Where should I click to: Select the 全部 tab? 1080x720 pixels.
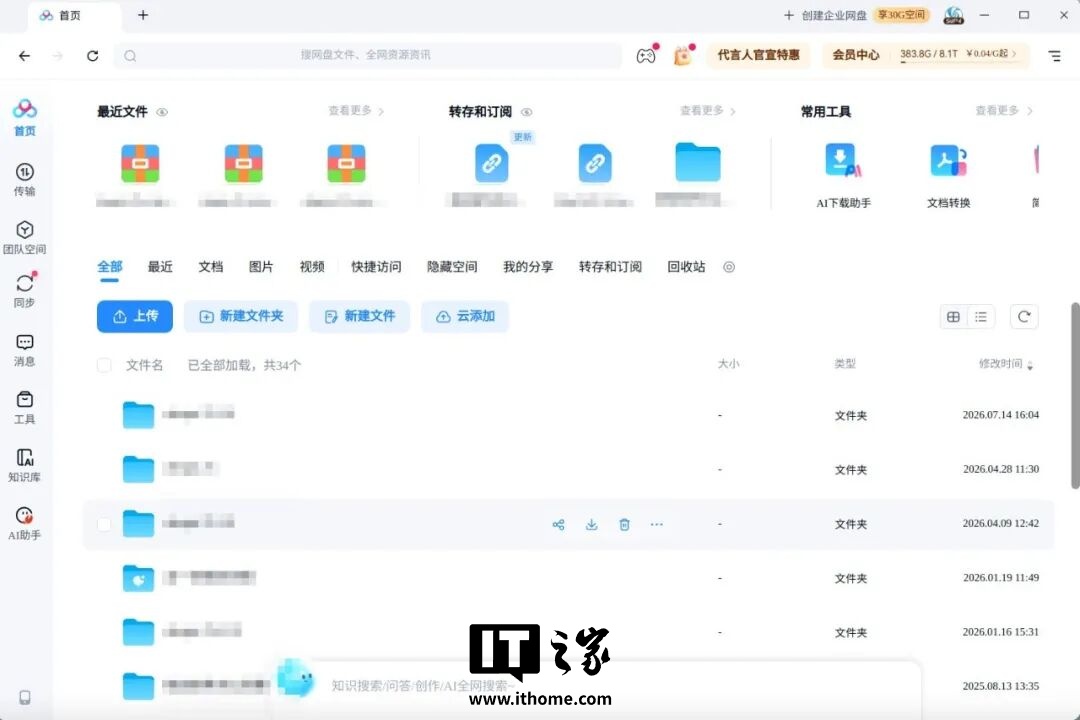coord(110,267)
